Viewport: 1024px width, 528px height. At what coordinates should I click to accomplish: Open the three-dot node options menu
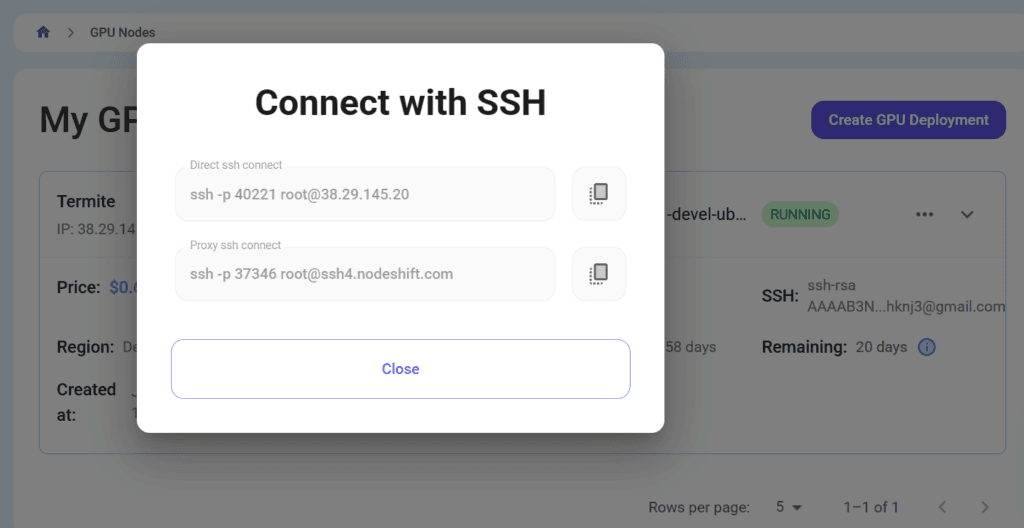924,214
